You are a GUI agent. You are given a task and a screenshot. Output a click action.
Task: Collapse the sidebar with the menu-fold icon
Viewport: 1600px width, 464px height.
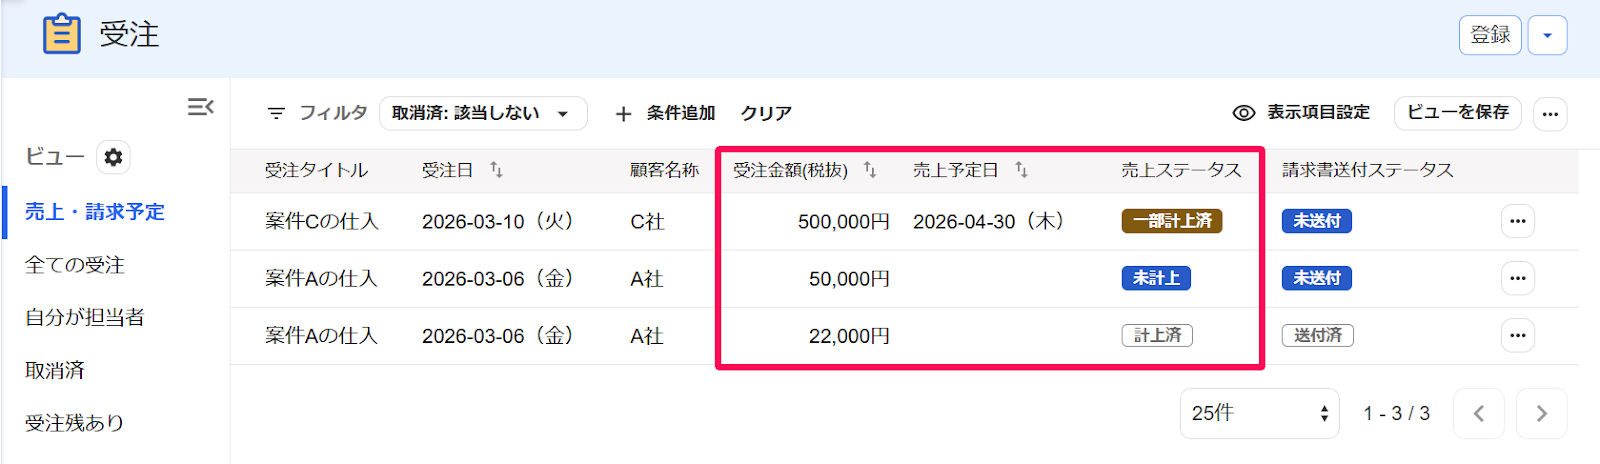tap(200, 106)
